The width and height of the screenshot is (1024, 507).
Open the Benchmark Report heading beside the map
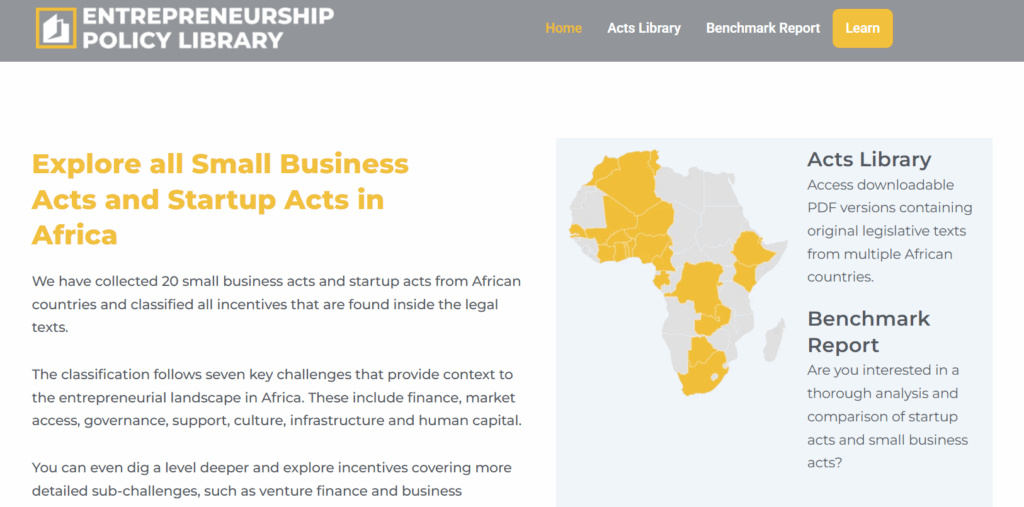point(868,332)
